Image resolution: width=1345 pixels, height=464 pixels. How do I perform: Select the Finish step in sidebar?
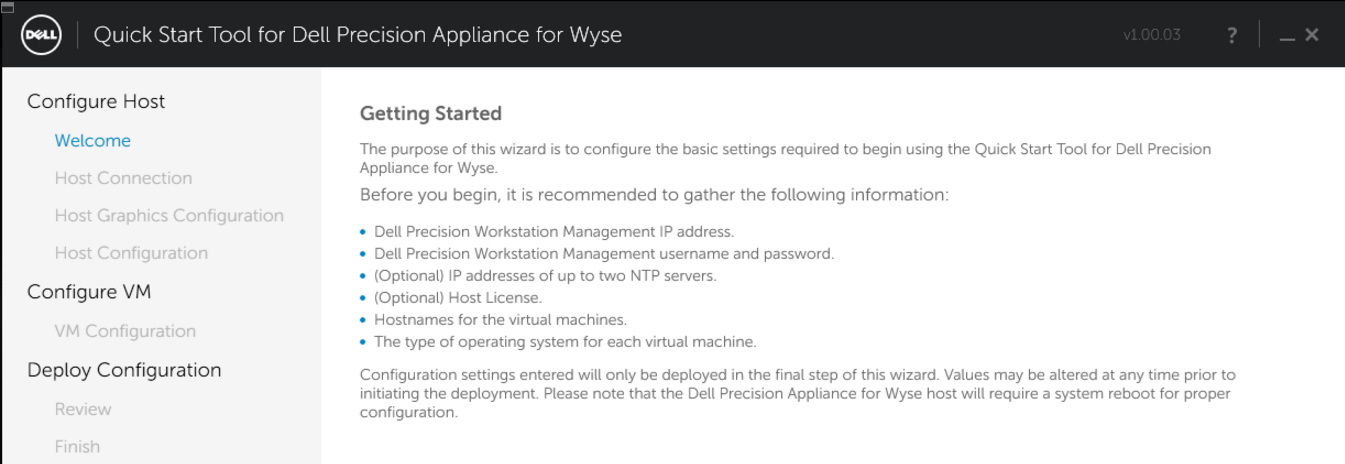(x=77, y=447)
